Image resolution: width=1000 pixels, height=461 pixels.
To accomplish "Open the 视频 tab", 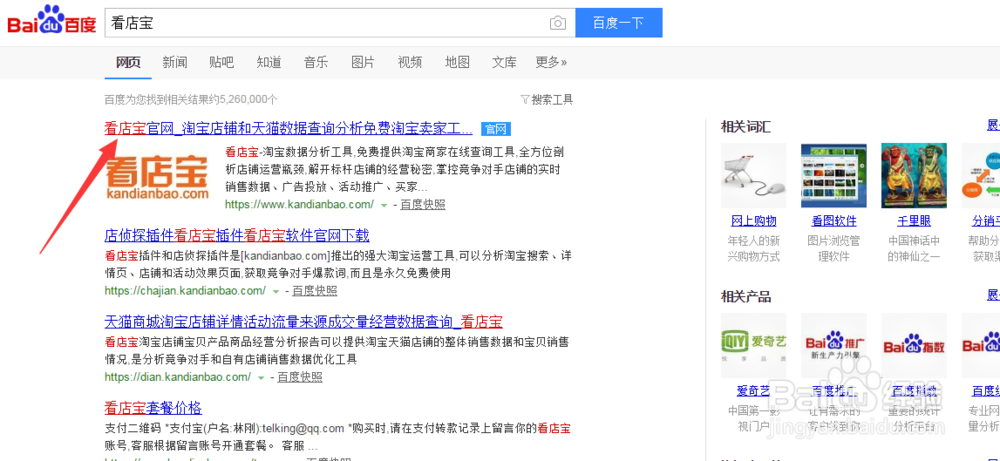I will click(410, 62).
